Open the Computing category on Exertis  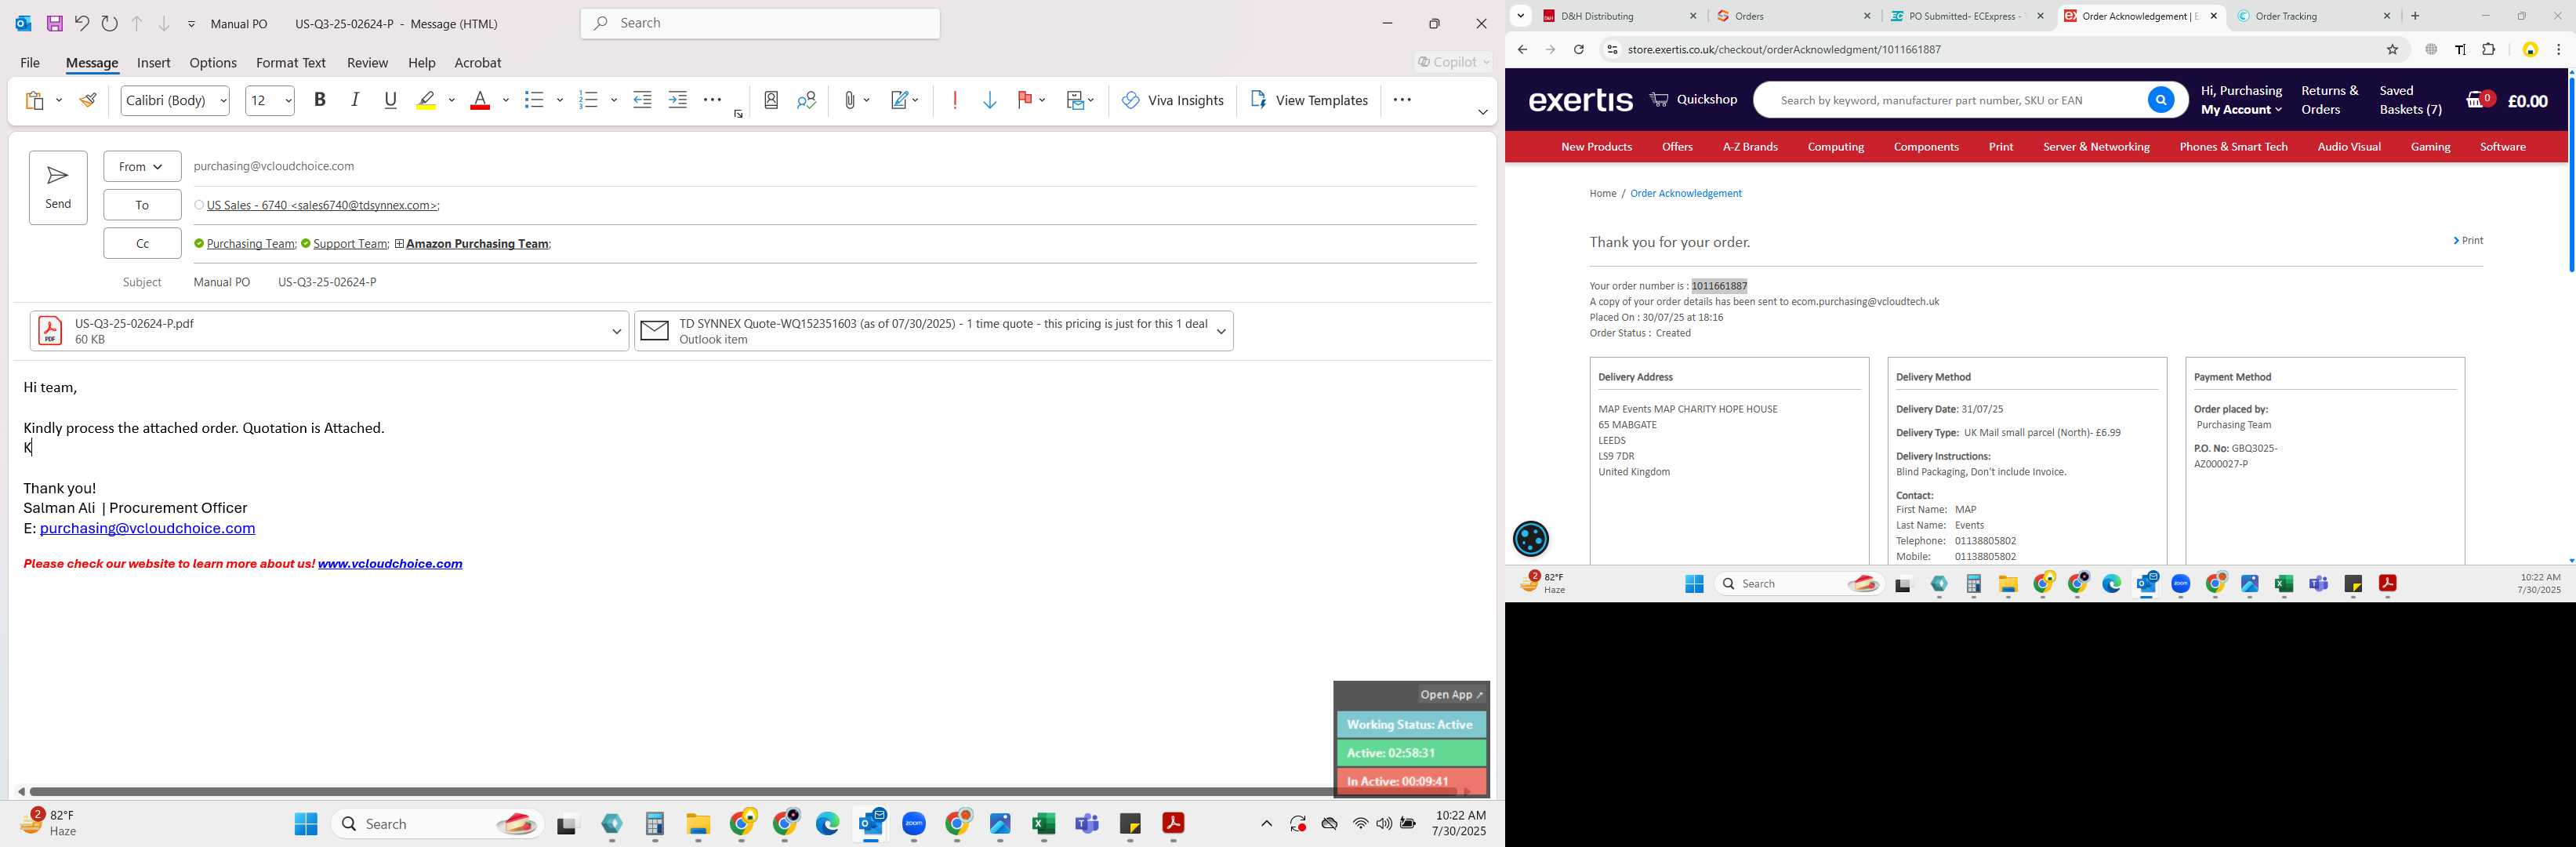(x=1835, y=147)
